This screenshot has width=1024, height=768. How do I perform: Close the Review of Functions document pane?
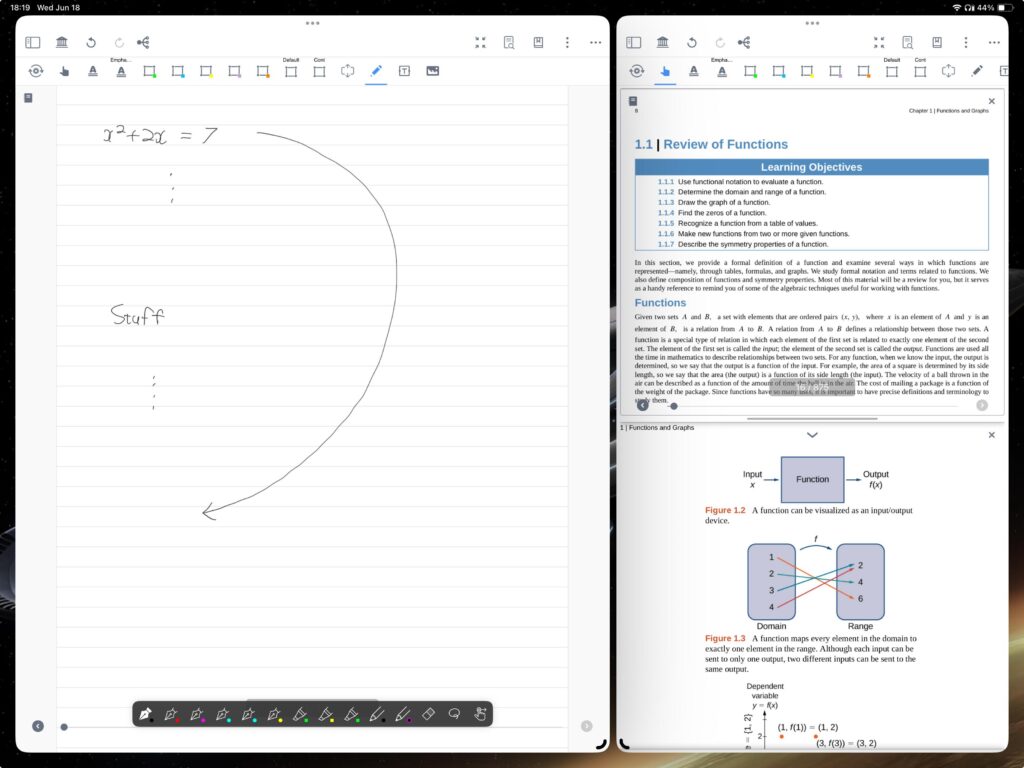(991, 100)
